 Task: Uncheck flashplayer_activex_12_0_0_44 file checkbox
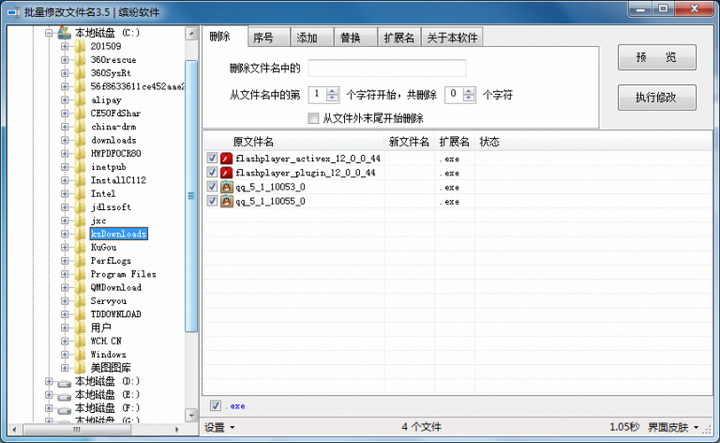(x=212, y=158)
